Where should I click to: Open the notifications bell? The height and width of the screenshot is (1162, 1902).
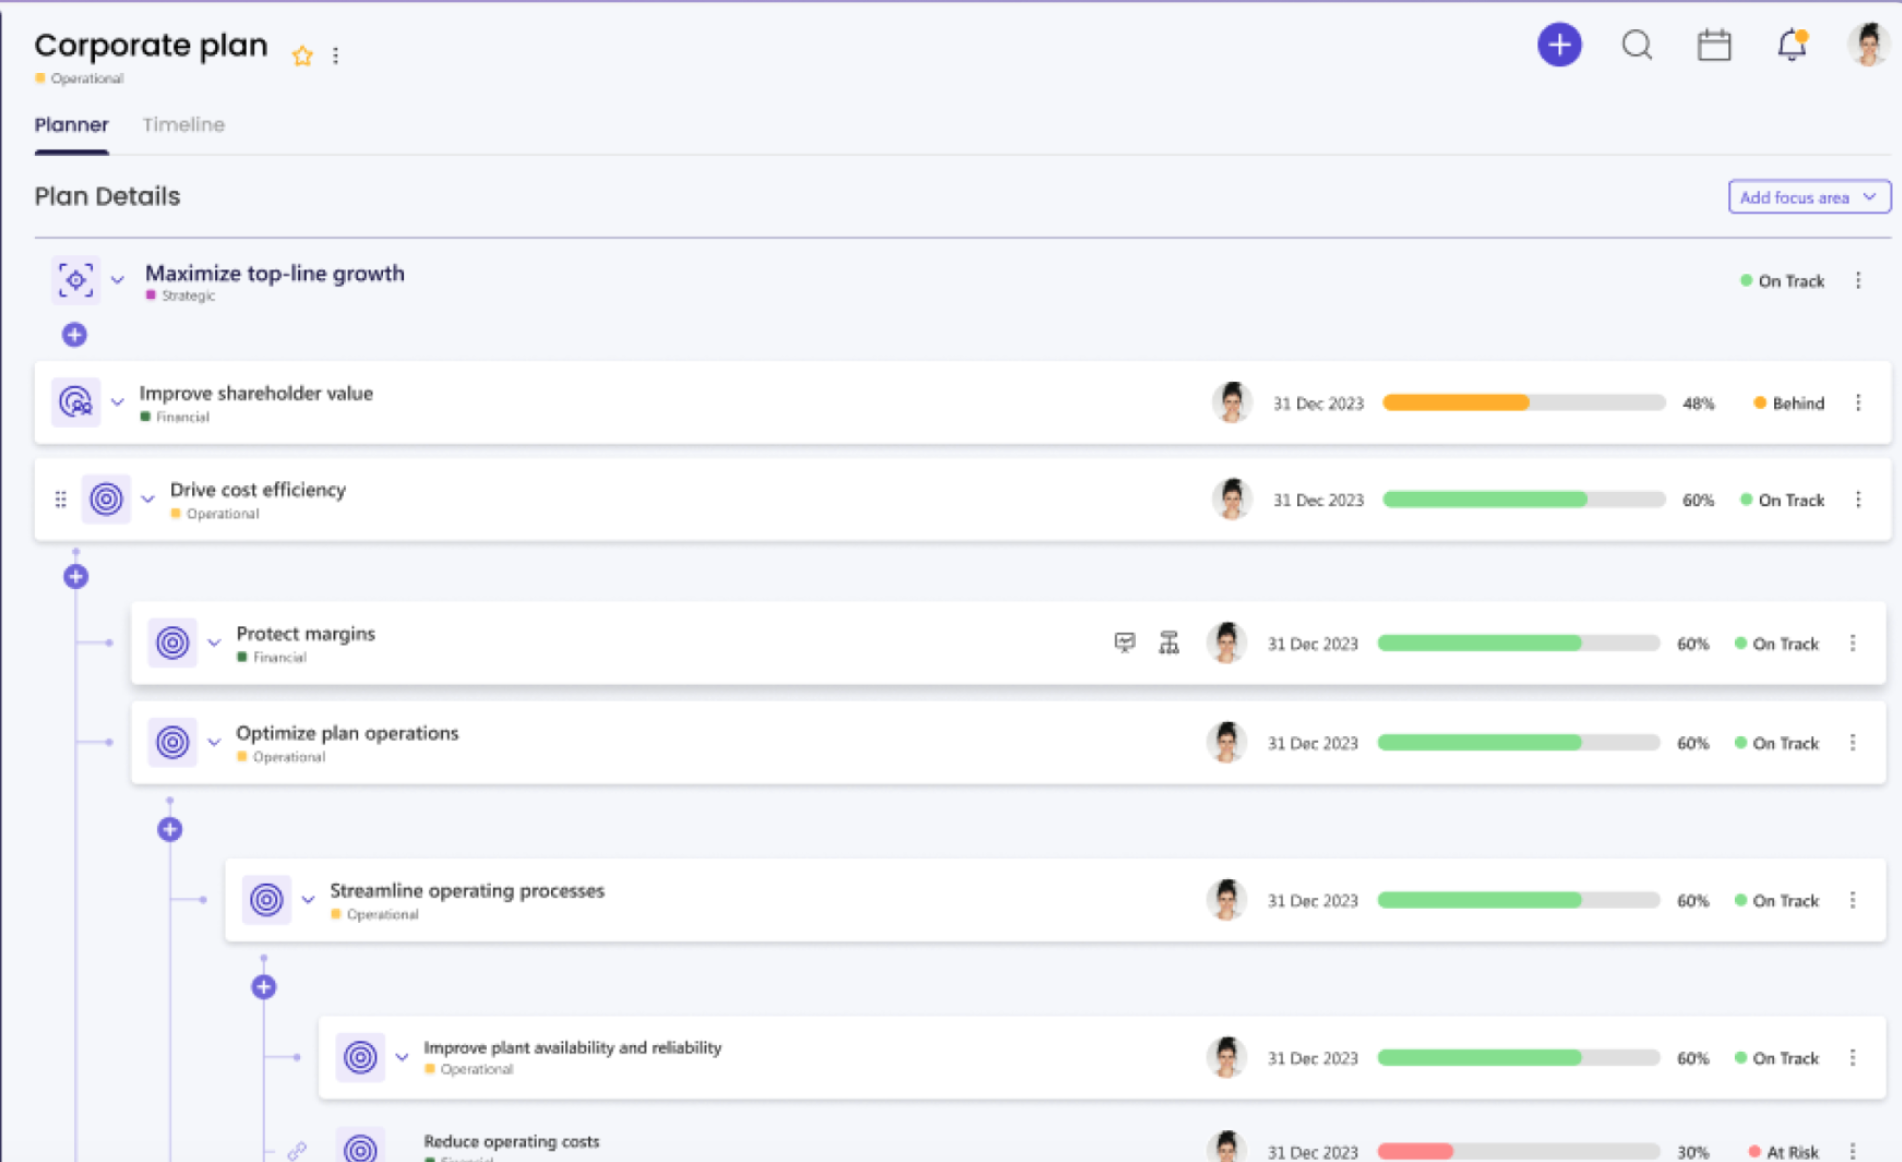(1791, 45)
